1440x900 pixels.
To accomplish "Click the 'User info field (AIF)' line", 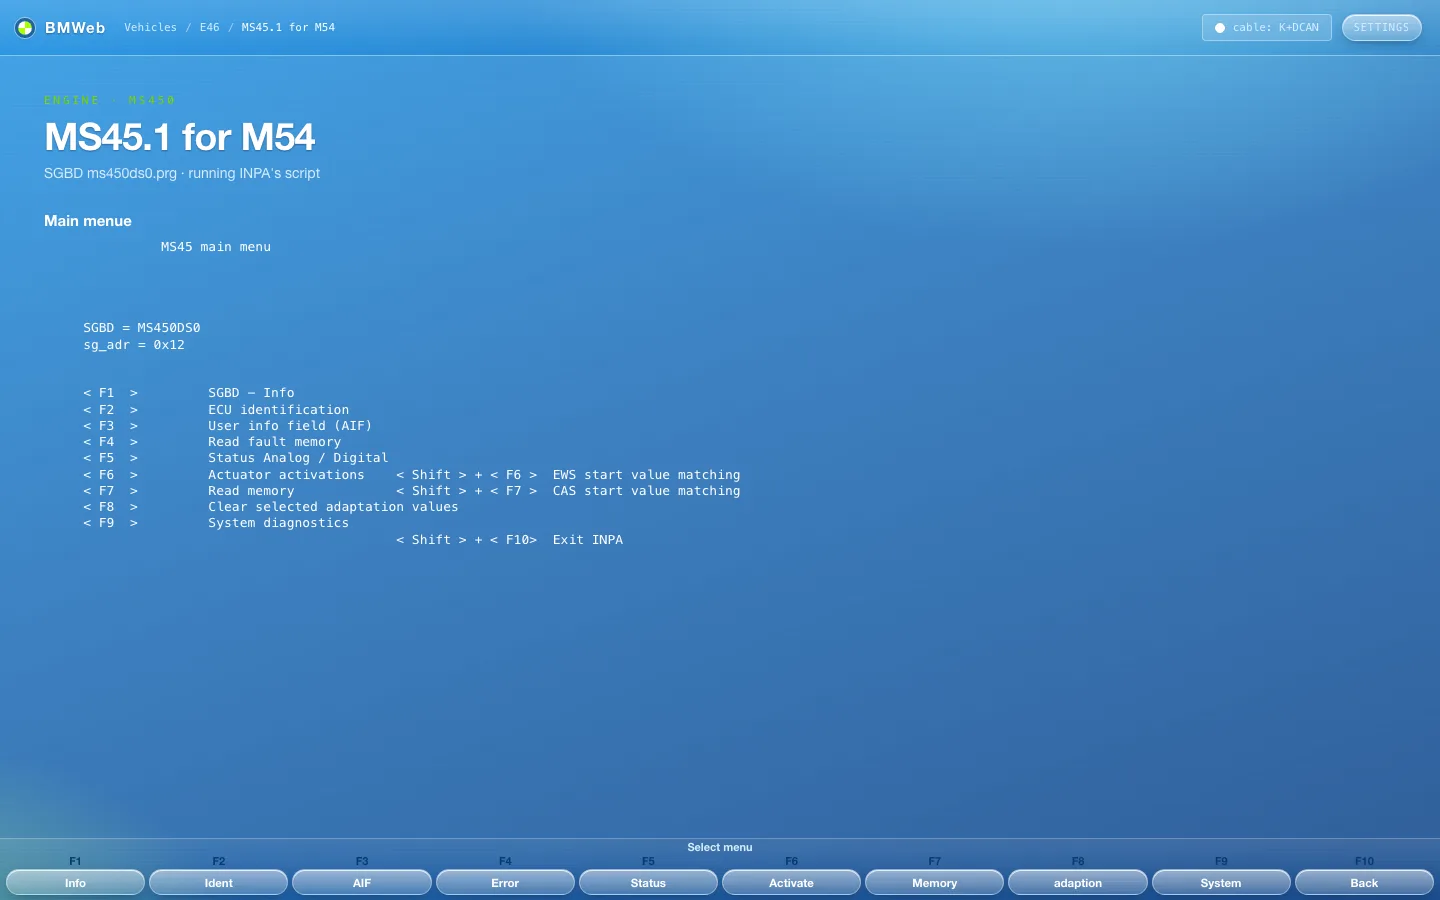I will click(x=290, y=426).
